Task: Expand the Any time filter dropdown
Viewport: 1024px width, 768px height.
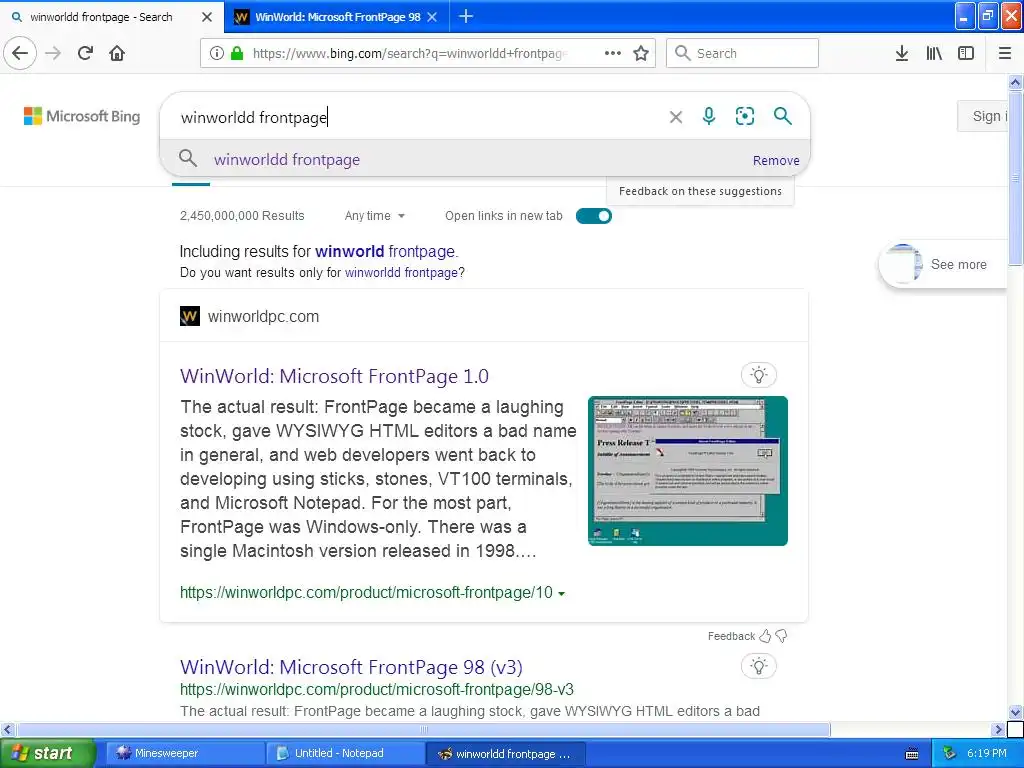Action: 375,216
